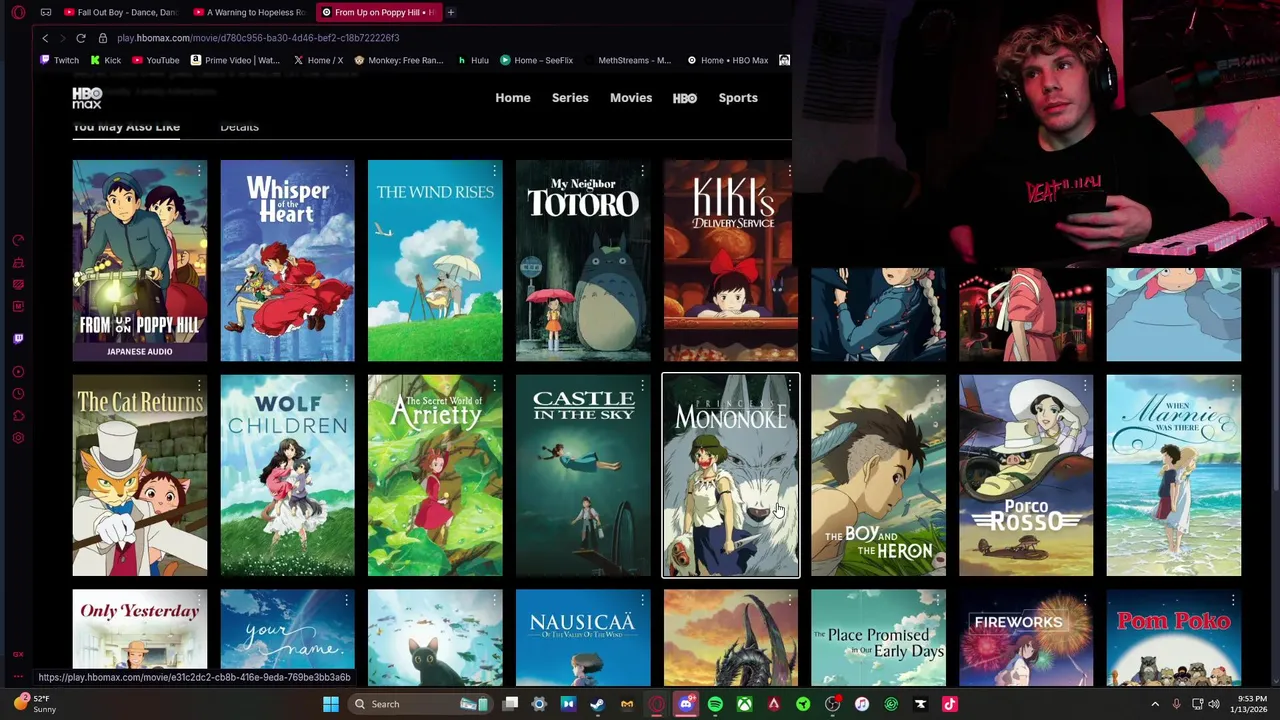Switch to A Warning to Hopeless Ro tab

click(x=248, y=12)
